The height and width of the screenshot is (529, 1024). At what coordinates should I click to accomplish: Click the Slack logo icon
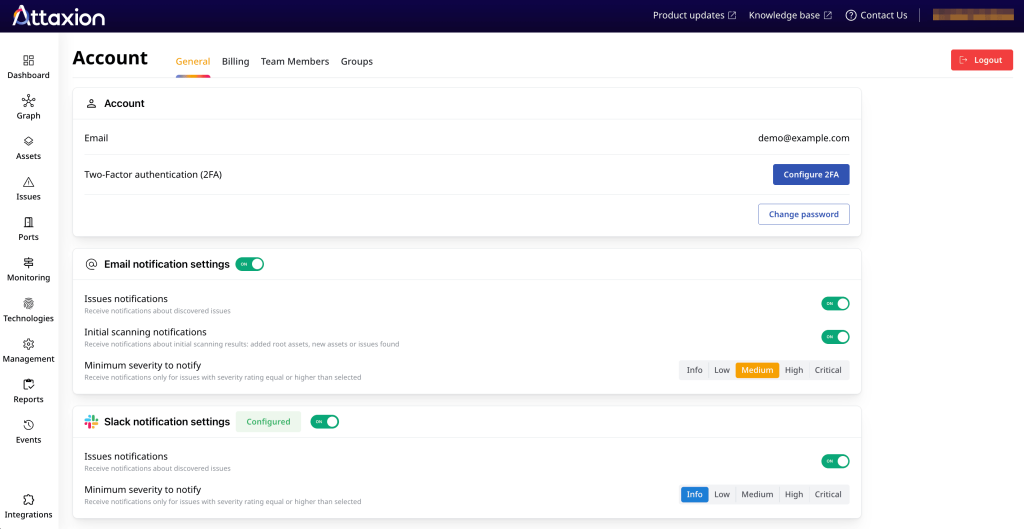(91, 422)
